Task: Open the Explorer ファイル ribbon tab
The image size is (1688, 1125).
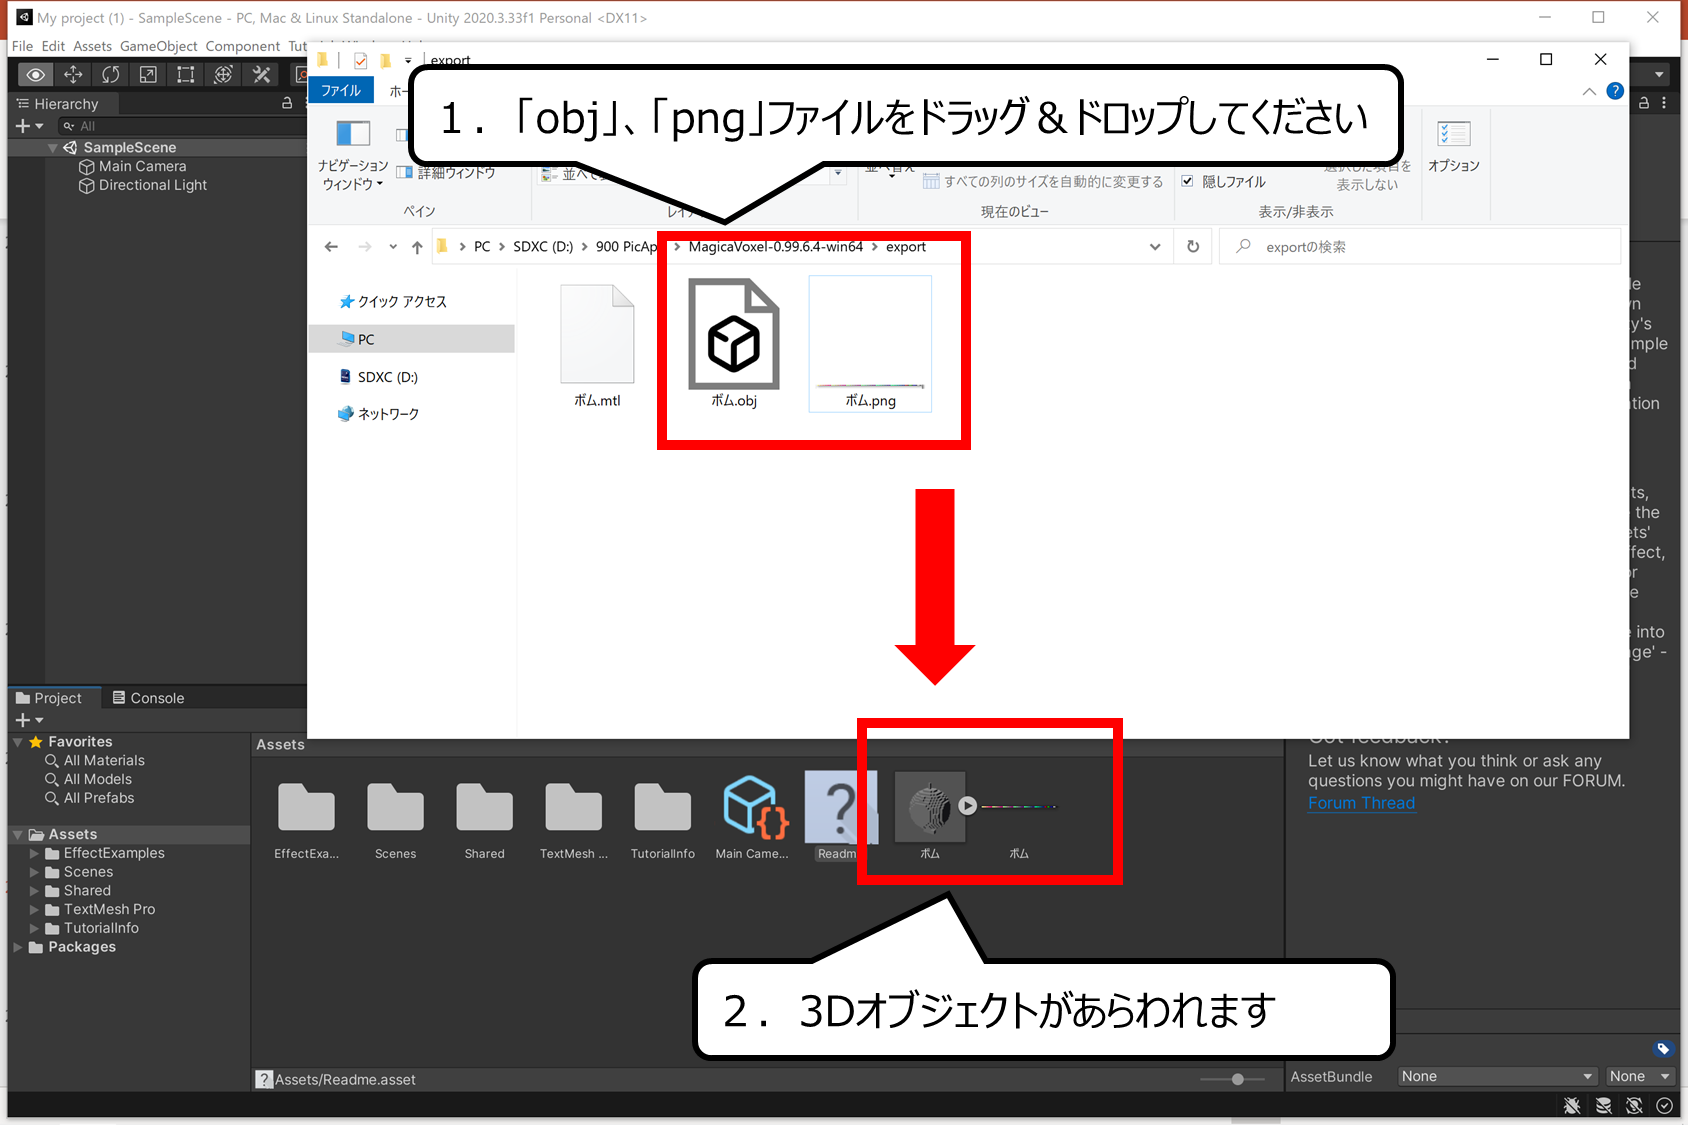Action: (341, 90)
